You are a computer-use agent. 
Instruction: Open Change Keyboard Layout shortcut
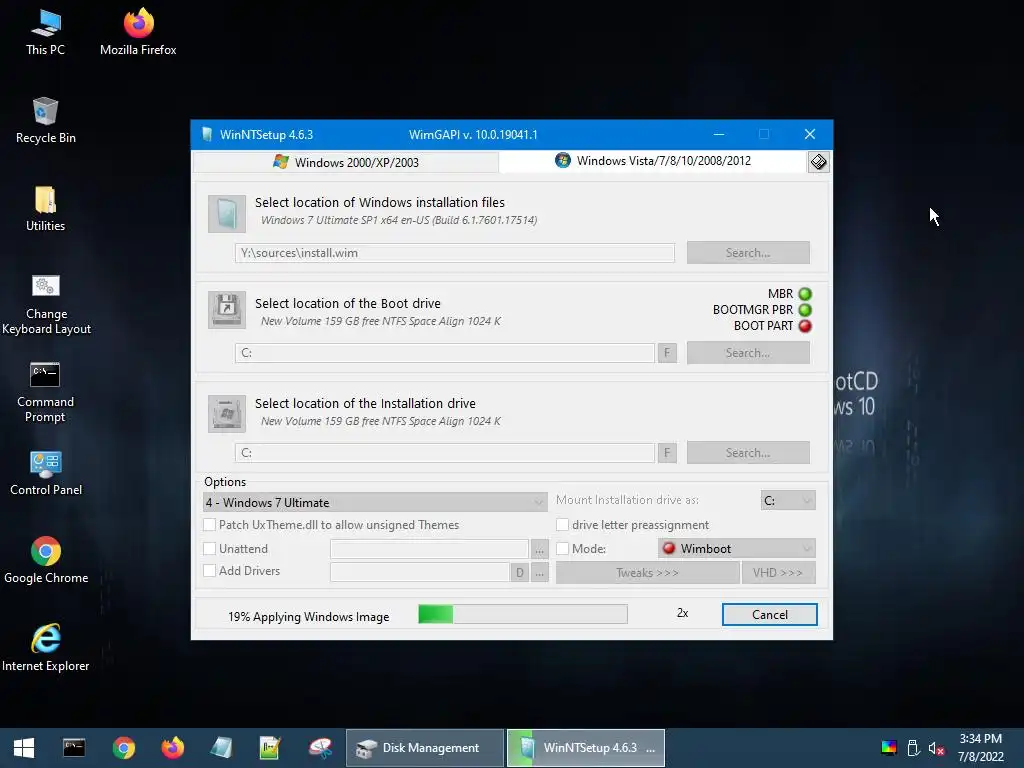(46, 304)
